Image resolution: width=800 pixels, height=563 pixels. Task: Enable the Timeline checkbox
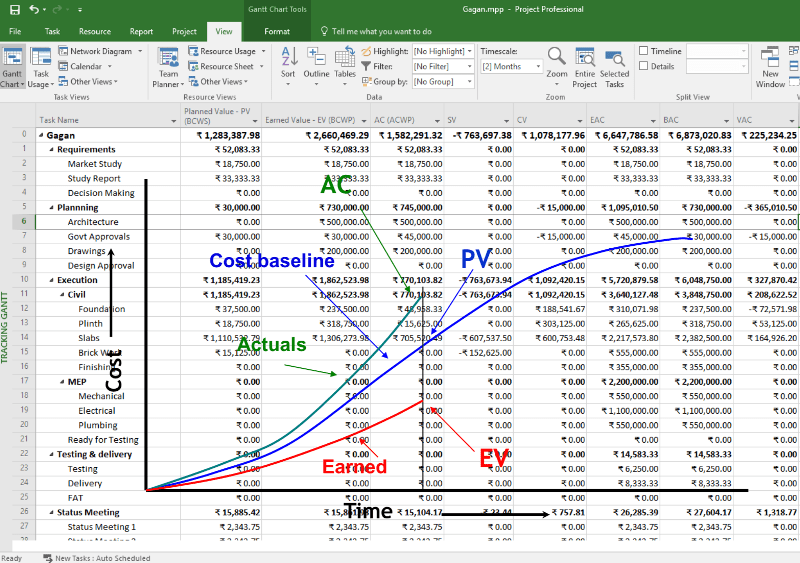click(644, 51)
